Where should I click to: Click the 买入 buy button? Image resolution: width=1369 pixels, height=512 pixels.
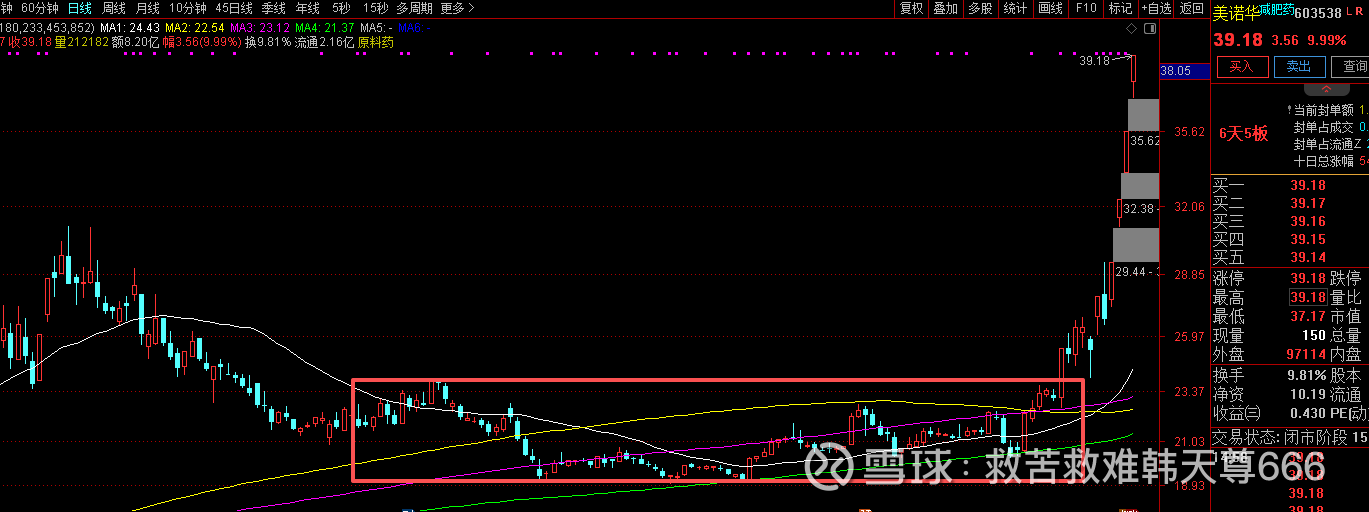click(1241, 66)
